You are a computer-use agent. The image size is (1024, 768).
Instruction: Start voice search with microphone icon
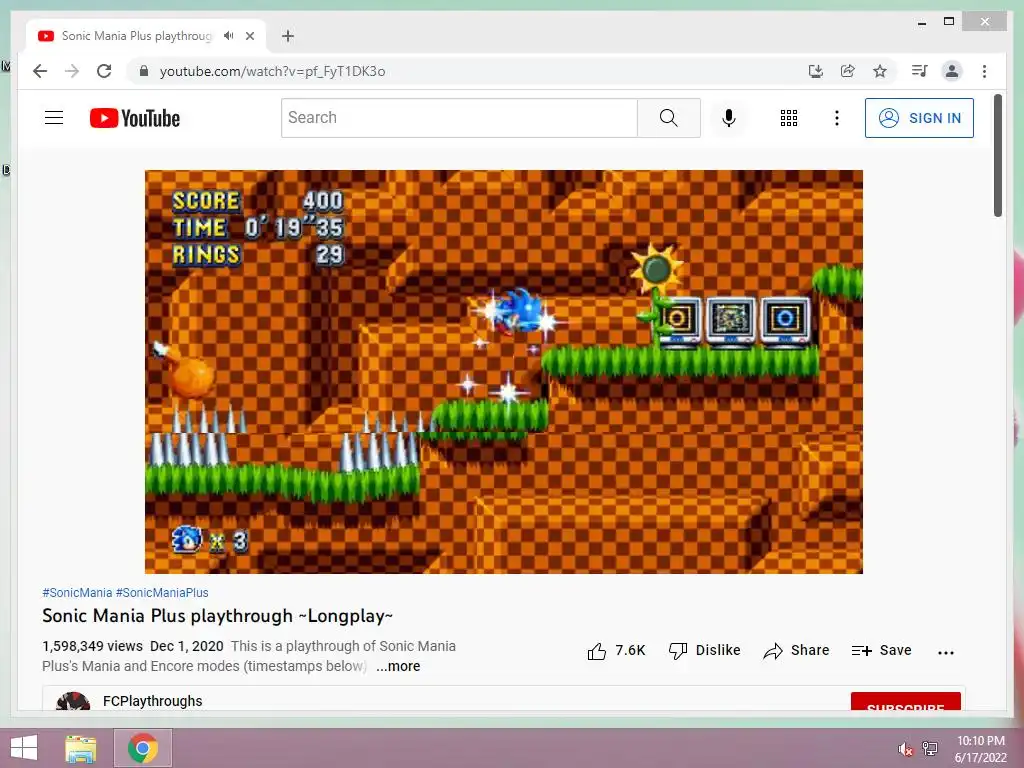pyautogui.click(x=729, y=118)
